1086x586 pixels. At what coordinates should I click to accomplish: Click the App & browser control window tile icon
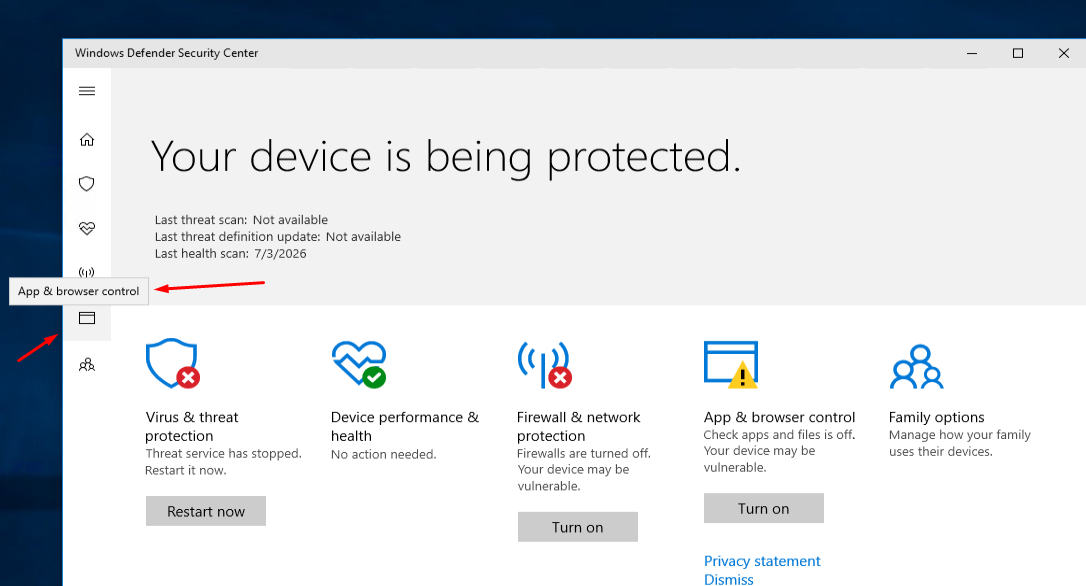731,364
